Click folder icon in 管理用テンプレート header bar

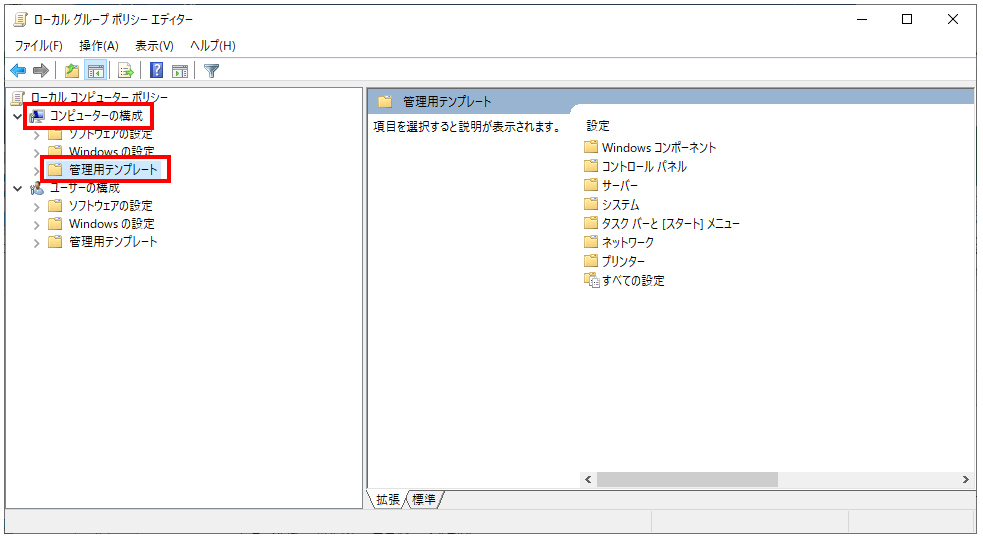point(385,102)
